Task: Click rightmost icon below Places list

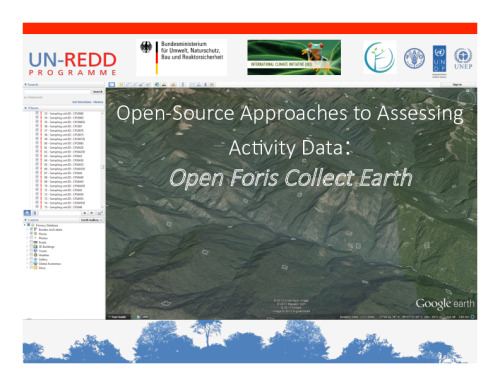Action: 100,213
